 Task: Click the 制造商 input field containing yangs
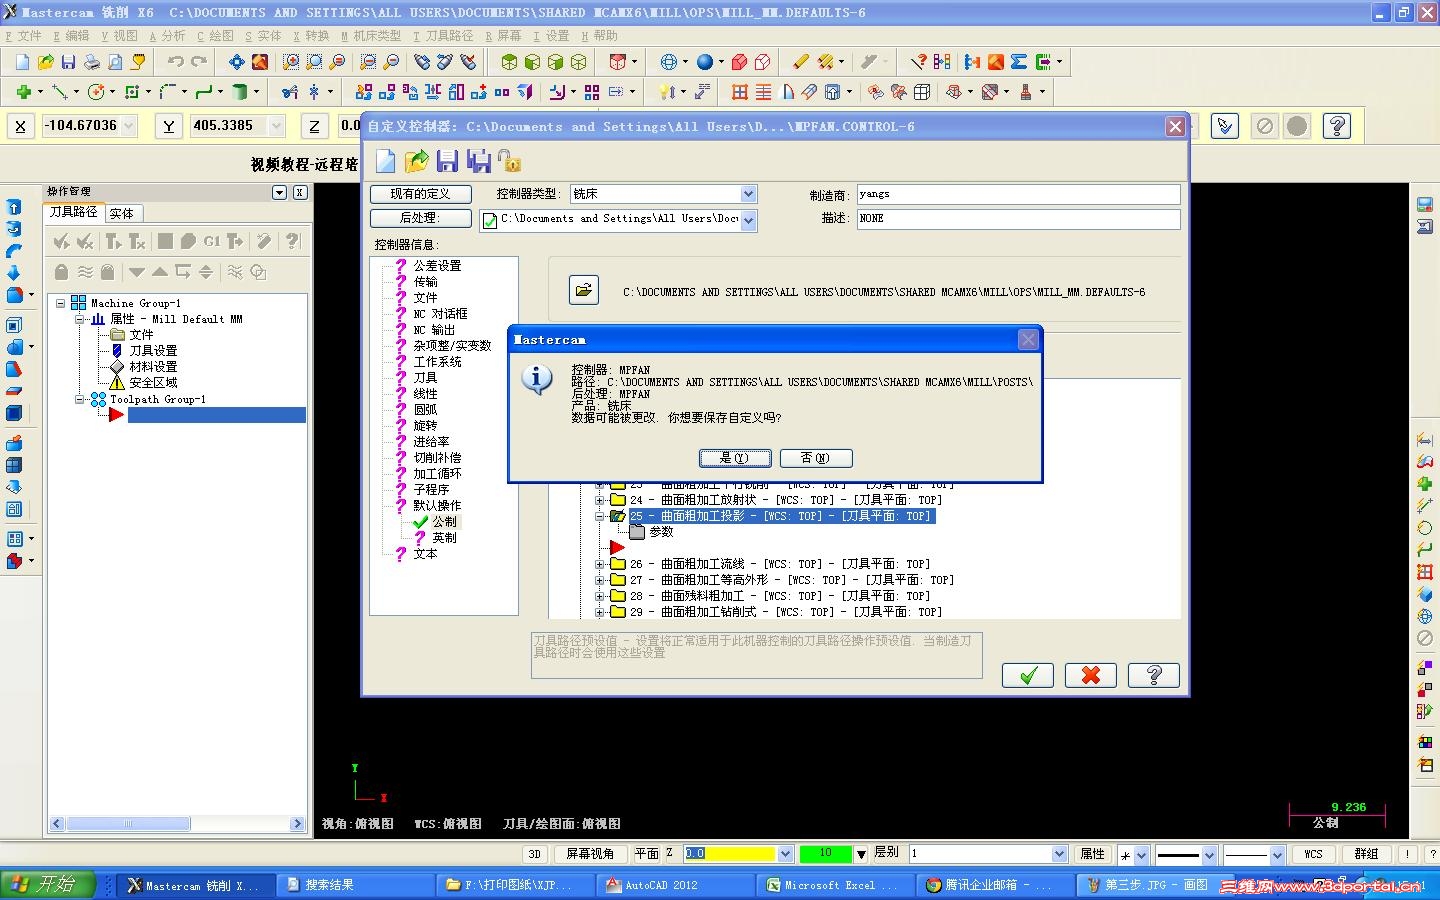1018,194
